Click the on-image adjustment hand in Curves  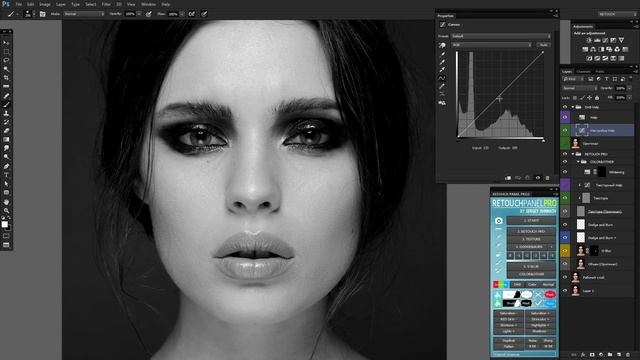[442, 45]
